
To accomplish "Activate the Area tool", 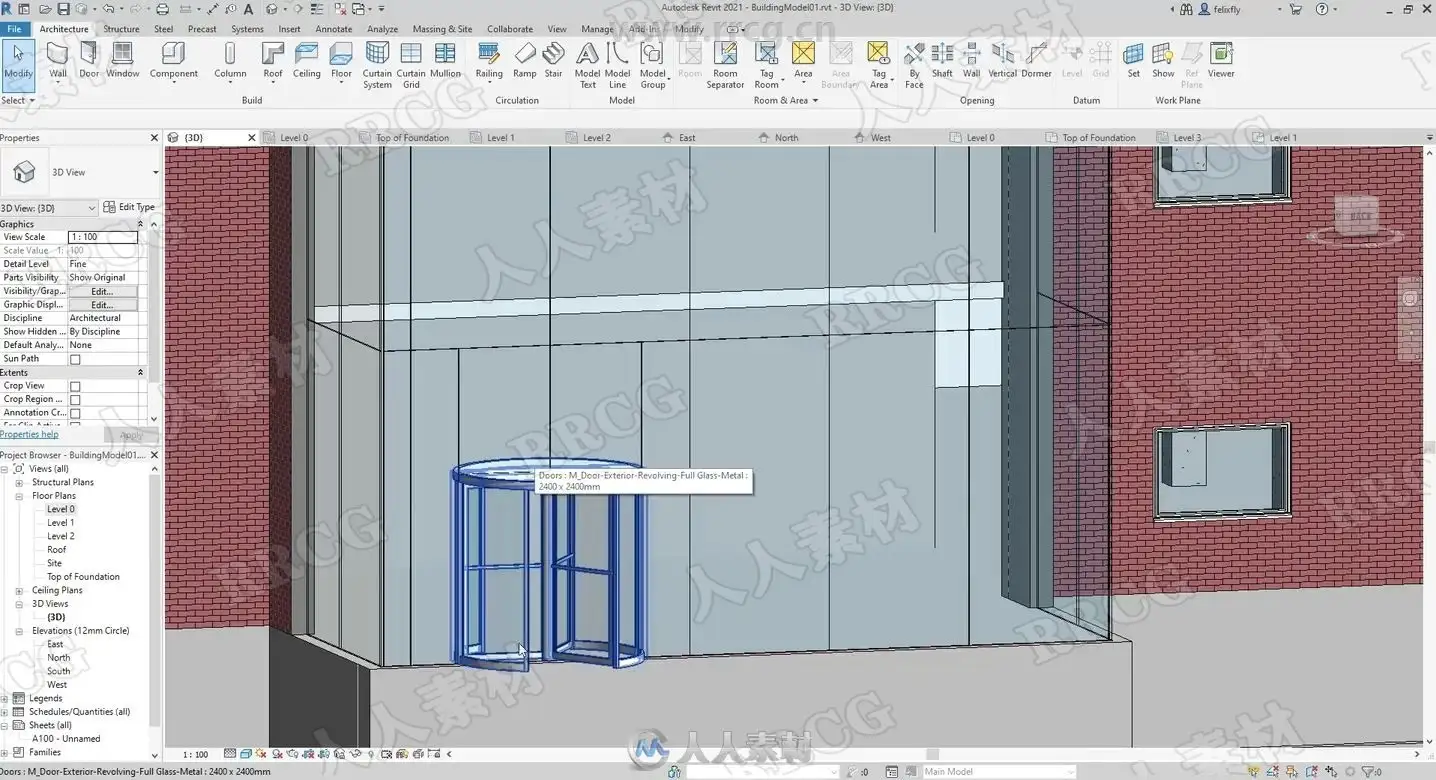I will coord(803,61).
